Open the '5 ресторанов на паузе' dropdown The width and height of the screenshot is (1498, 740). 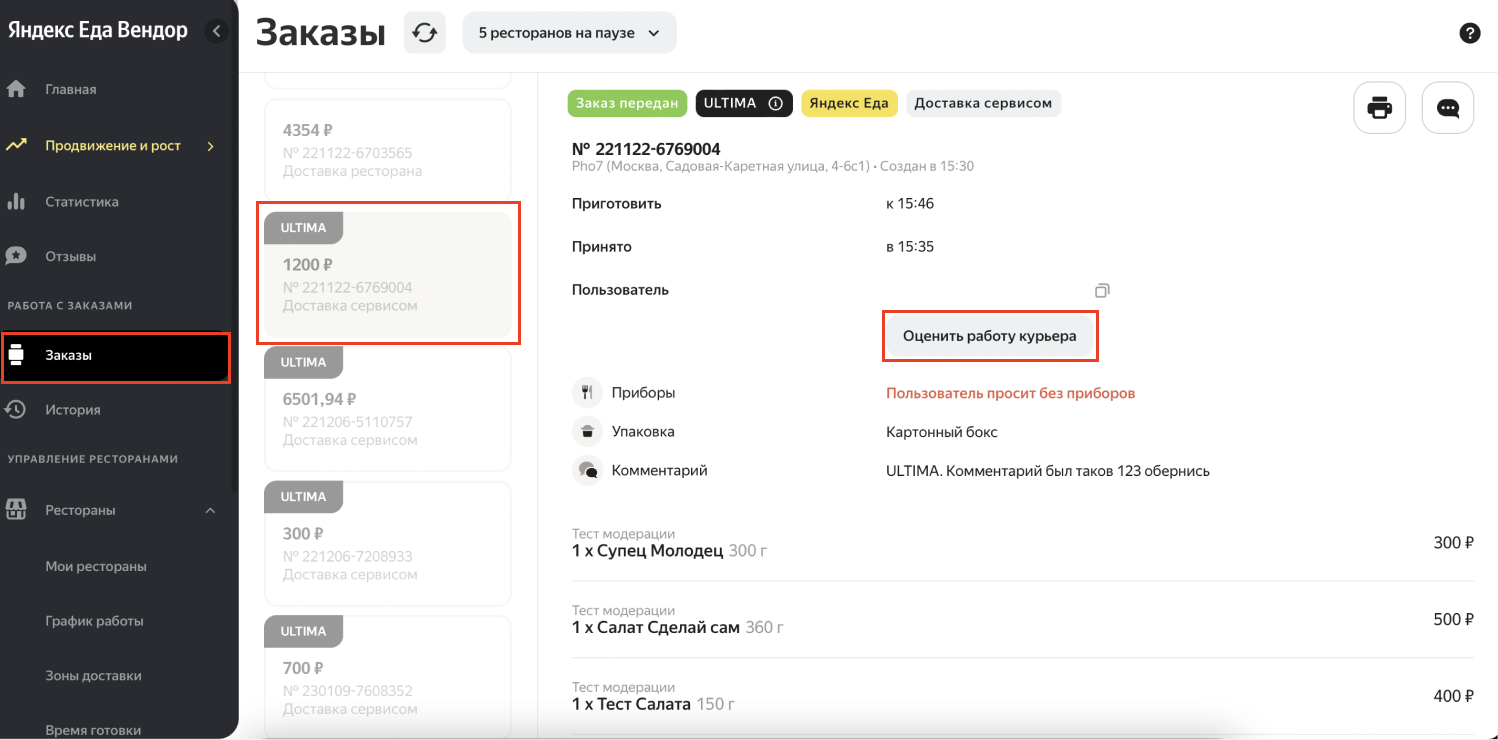pos(569,33)
